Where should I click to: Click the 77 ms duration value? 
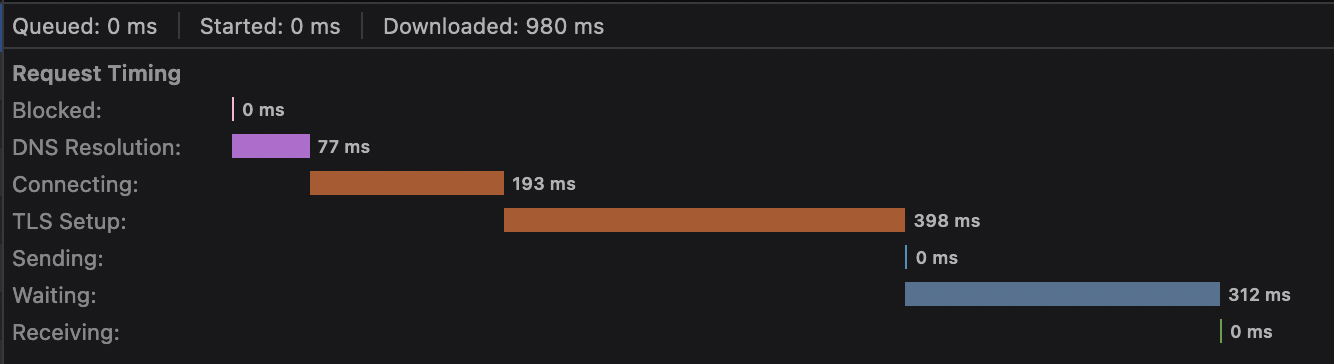(344, 147)
